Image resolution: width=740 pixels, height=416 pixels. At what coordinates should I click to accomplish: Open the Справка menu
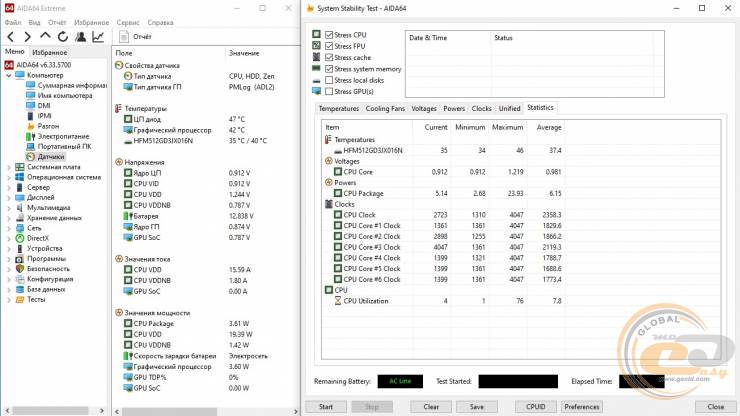(160, 22)
